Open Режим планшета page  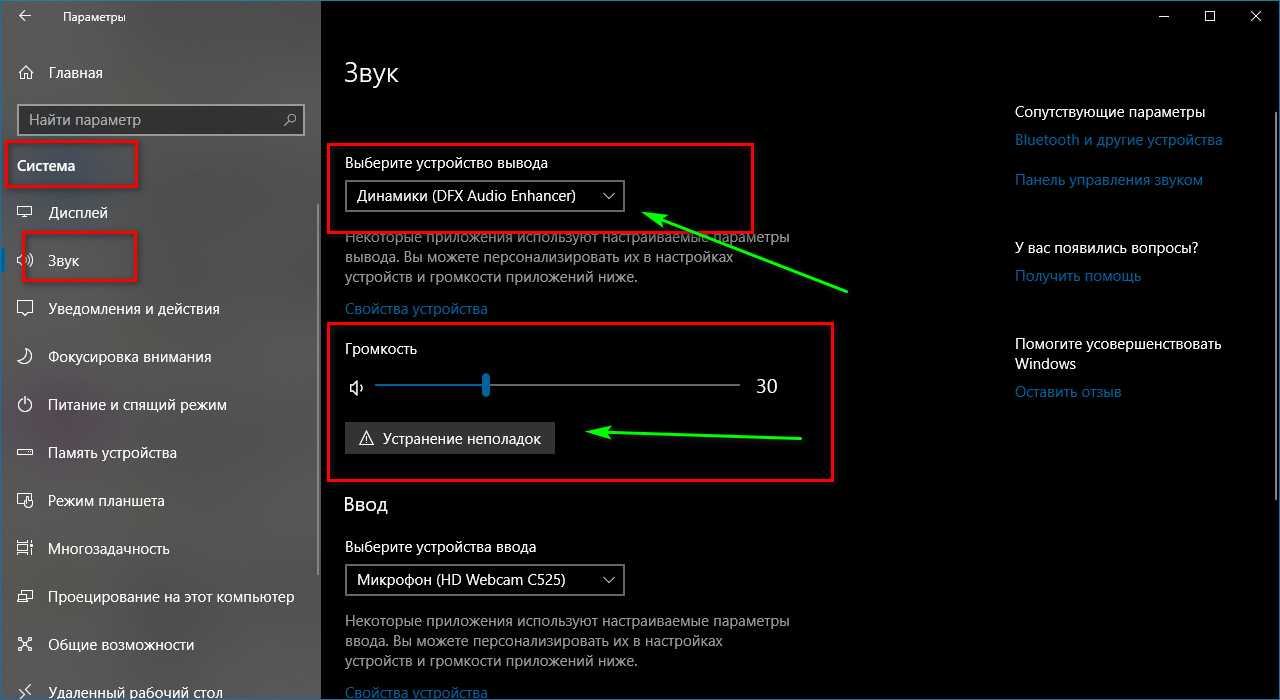click(x=106, y=501)
